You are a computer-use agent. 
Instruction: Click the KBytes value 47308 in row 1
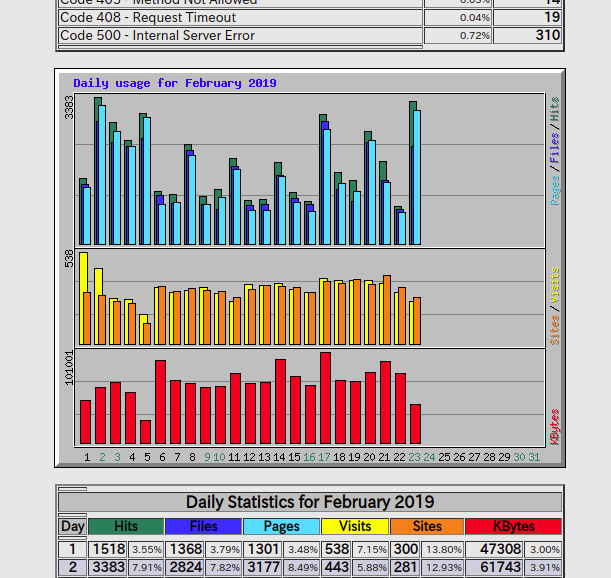coord(500,549)
